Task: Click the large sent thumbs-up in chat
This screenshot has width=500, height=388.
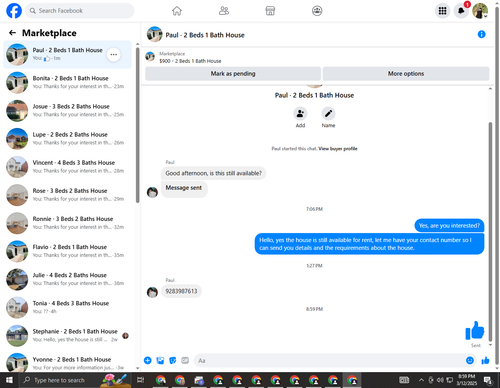Action: (475, 331)
